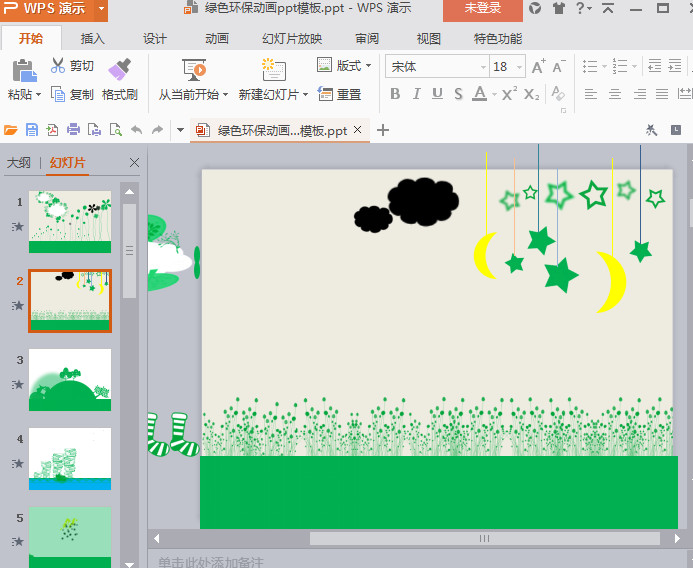Click the Format Painter (格式刷) icon
Image resolution: width=693 pixels, height=568 pixels.
pyautogui.click(x=120, y=70)
